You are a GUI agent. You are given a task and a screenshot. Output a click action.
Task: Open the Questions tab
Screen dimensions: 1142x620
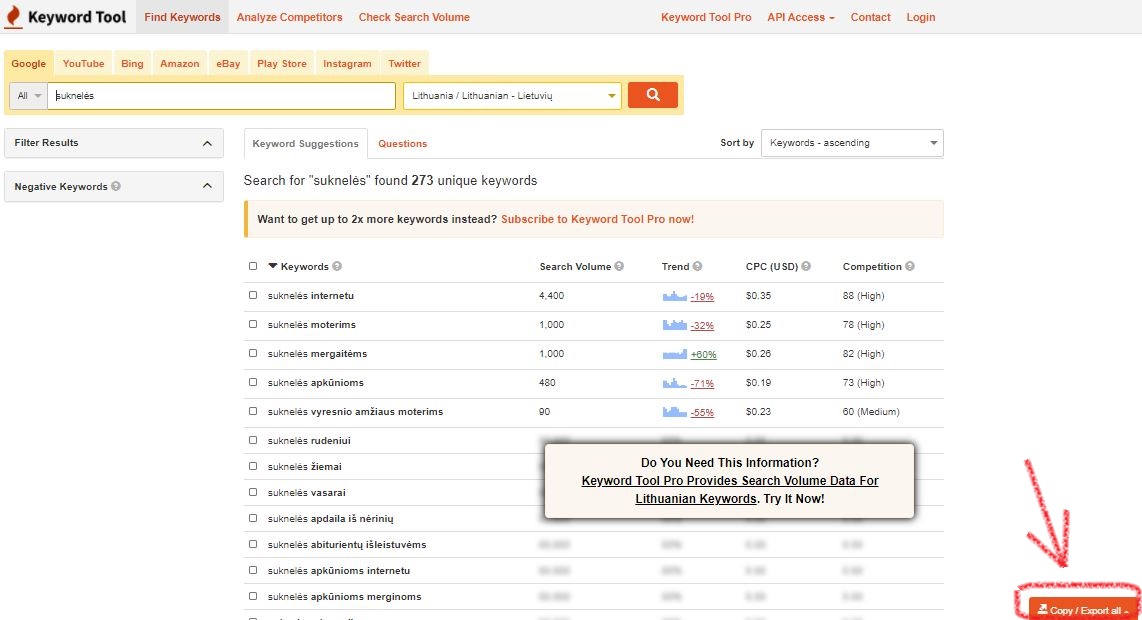tap(402, 144)
